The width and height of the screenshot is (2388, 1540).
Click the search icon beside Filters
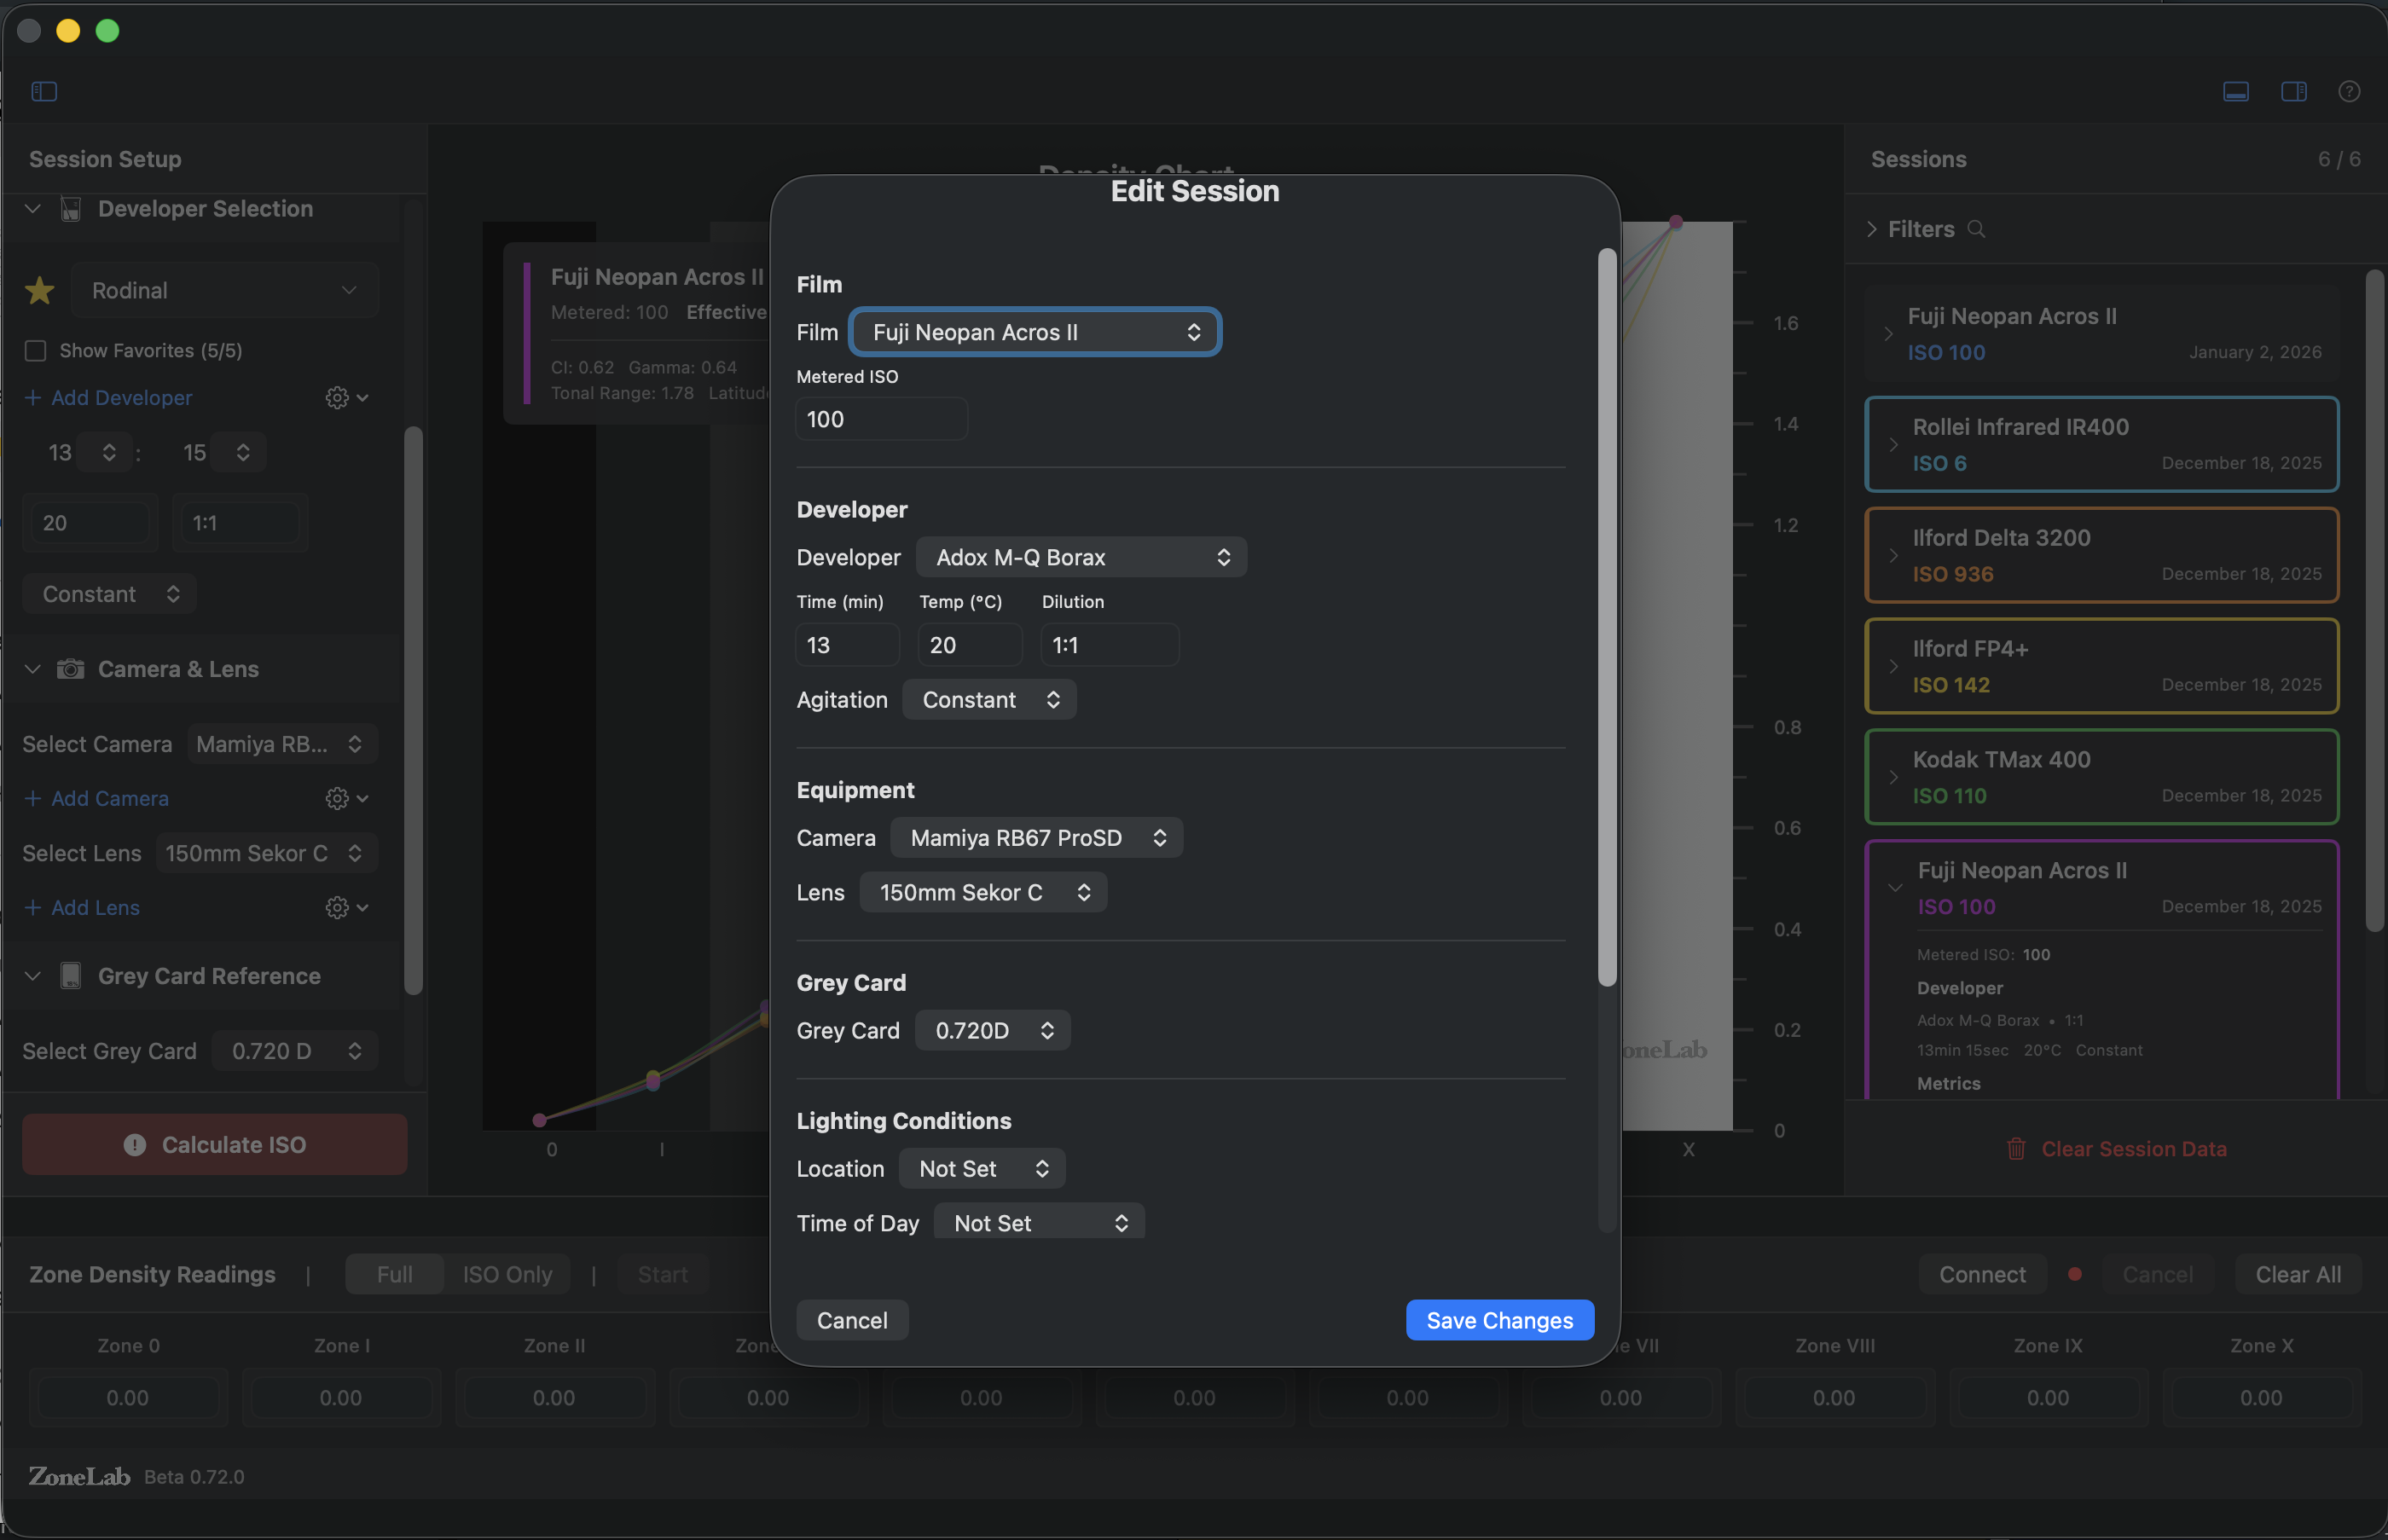[1978, 229]
